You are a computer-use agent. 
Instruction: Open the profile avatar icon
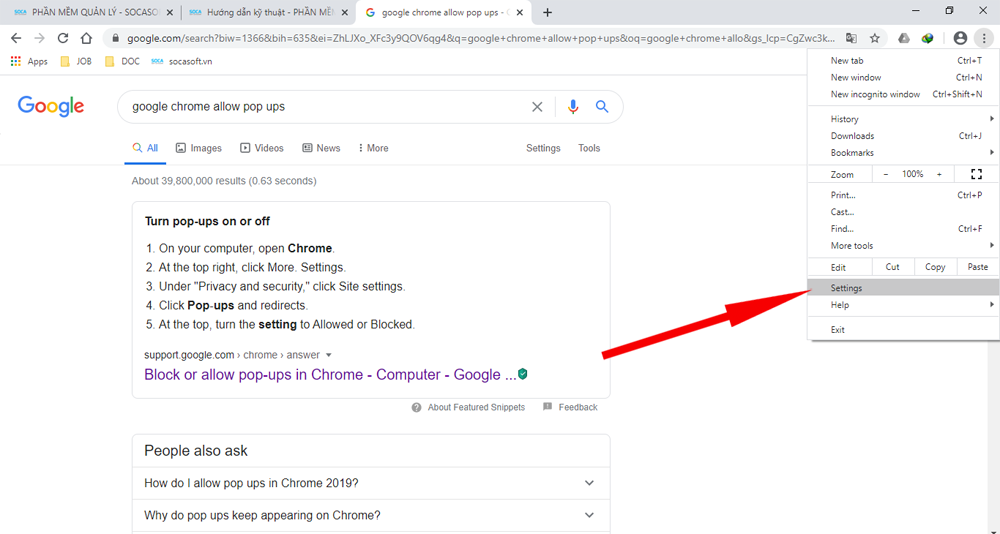(960, 38)
